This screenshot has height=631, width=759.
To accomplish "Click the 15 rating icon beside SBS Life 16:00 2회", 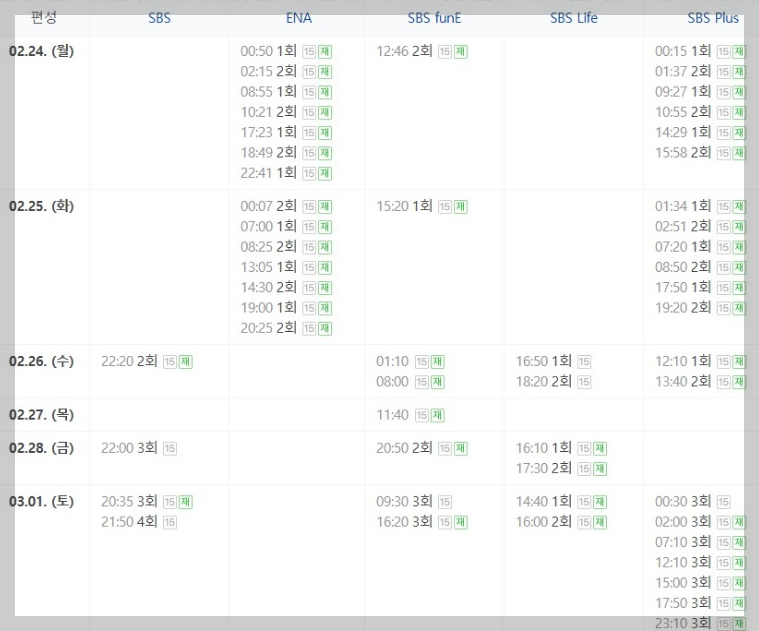I will point(584,523).
